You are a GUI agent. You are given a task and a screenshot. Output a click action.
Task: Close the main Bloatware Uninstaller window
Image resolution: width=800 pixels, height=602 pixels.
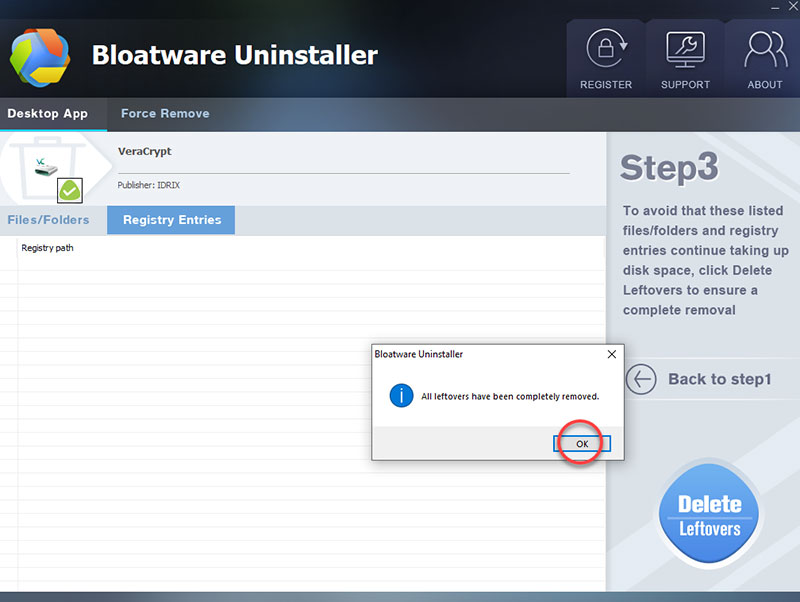[793, 7]
